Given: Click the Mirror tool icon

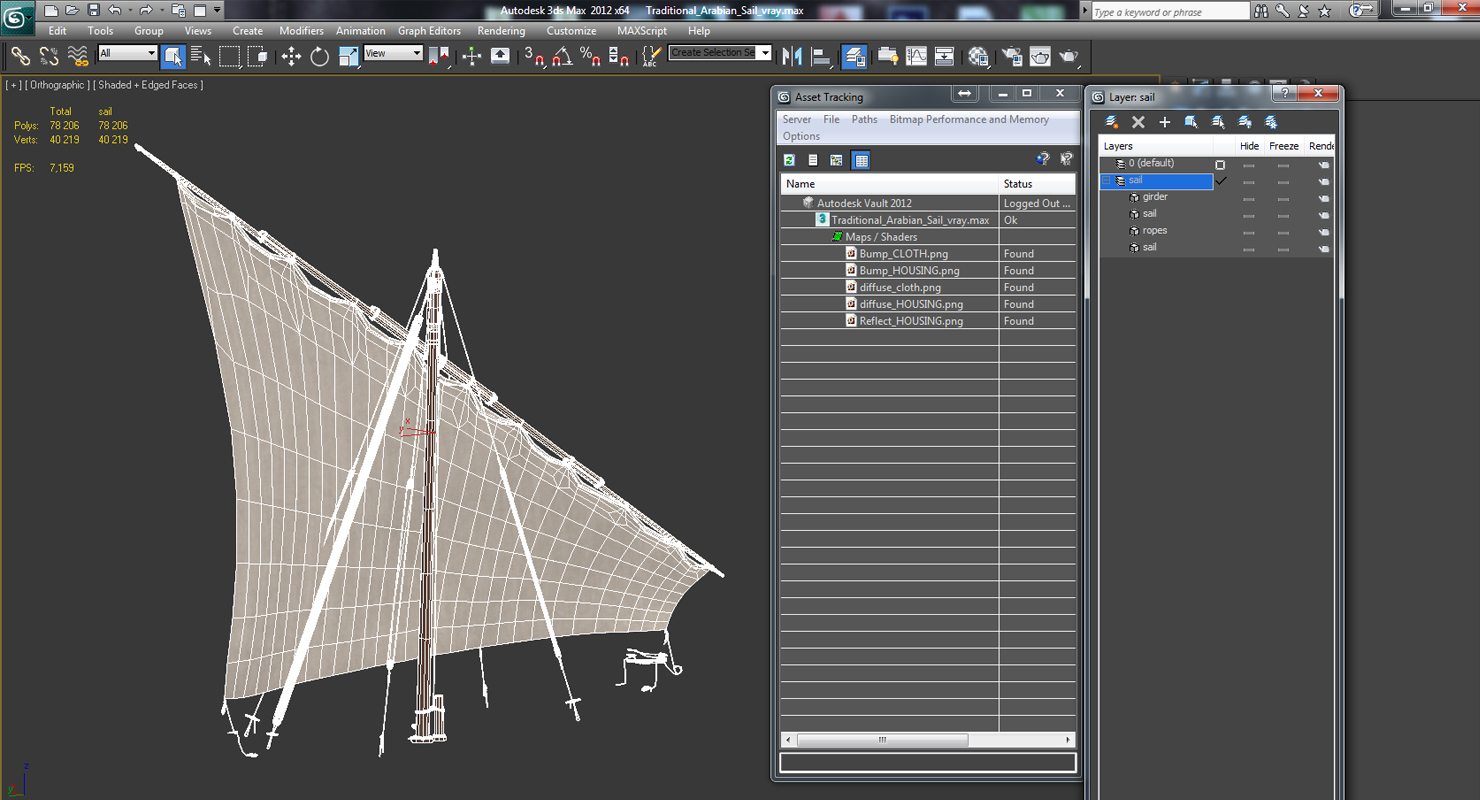Looking at the screenshot, I should [x=793, y=56].
